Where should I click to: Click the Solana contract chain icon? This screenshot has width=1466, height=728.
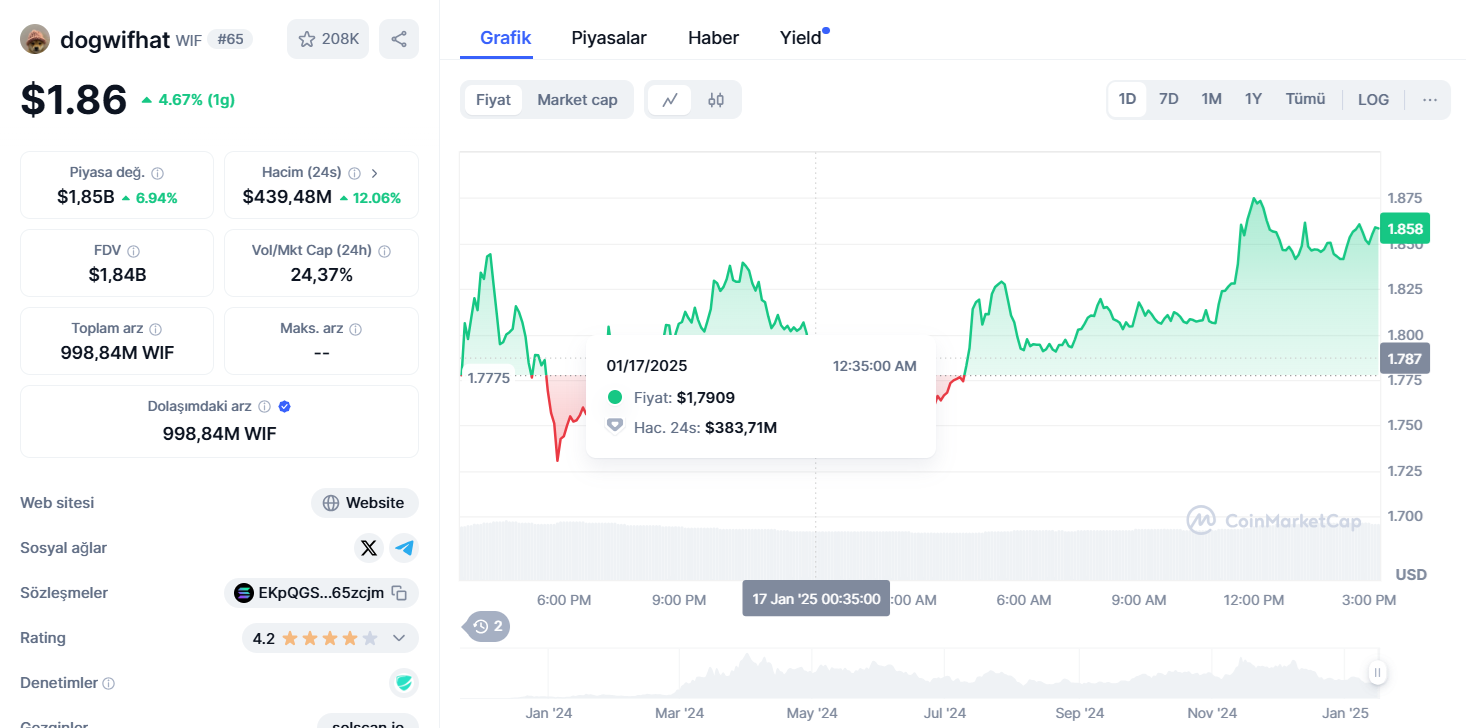(x=244, y=593)
